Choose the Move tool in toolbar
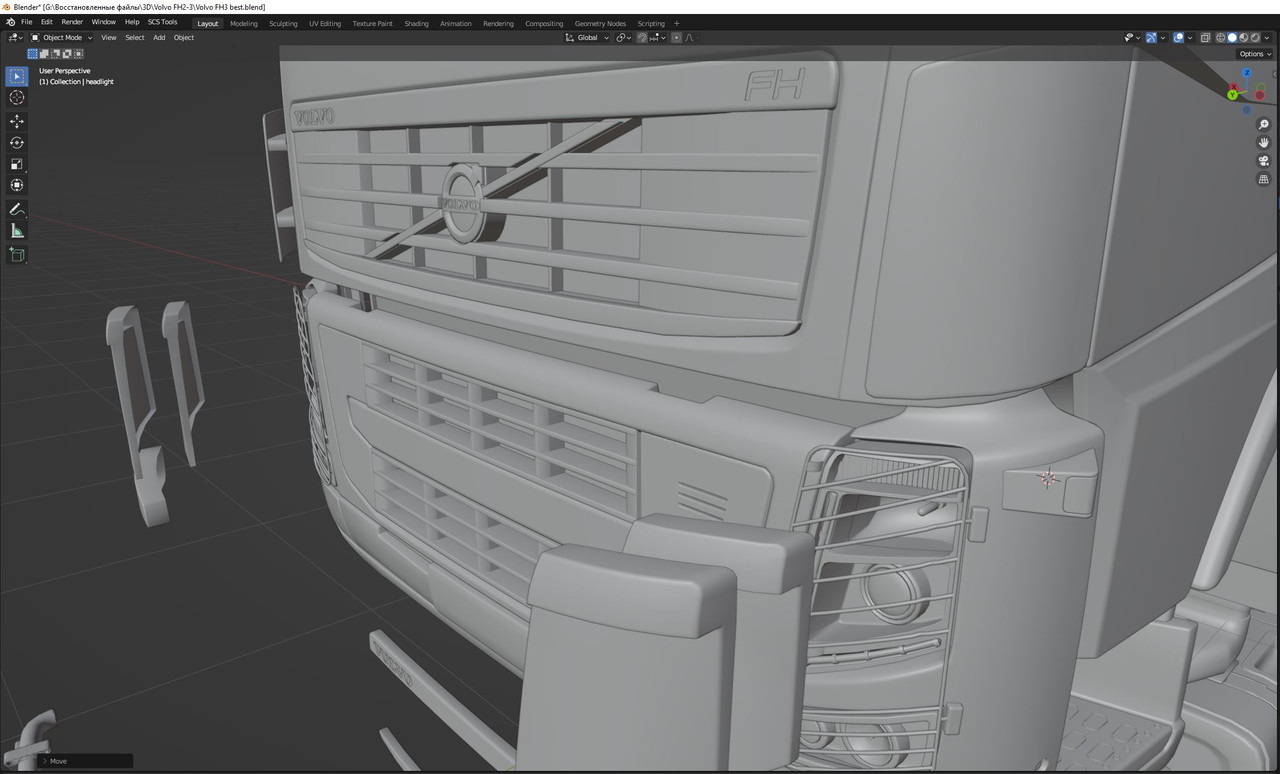Image resolution: width=1280 pixels, height=774 pixels. click(x=17, y=121)
